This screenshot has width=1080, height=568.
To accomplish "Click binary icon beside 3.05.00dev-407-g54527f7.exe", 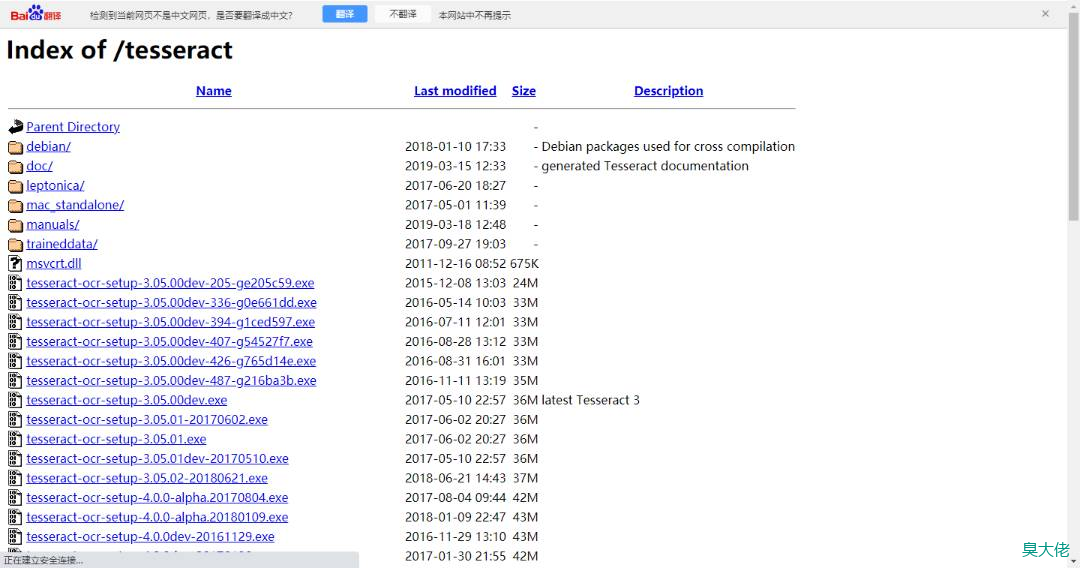I will 15,341.
